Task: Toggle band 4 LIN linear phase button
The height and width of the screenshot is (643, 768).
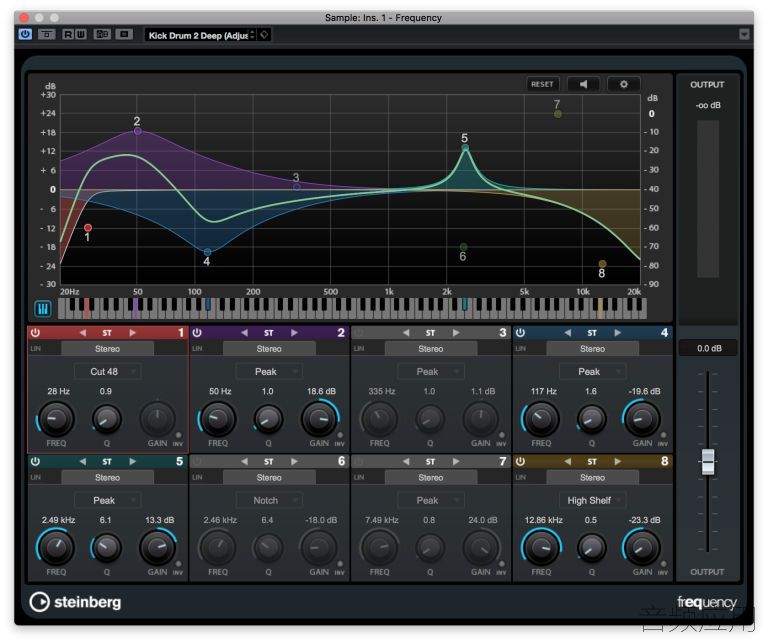Action: [521, 349]
